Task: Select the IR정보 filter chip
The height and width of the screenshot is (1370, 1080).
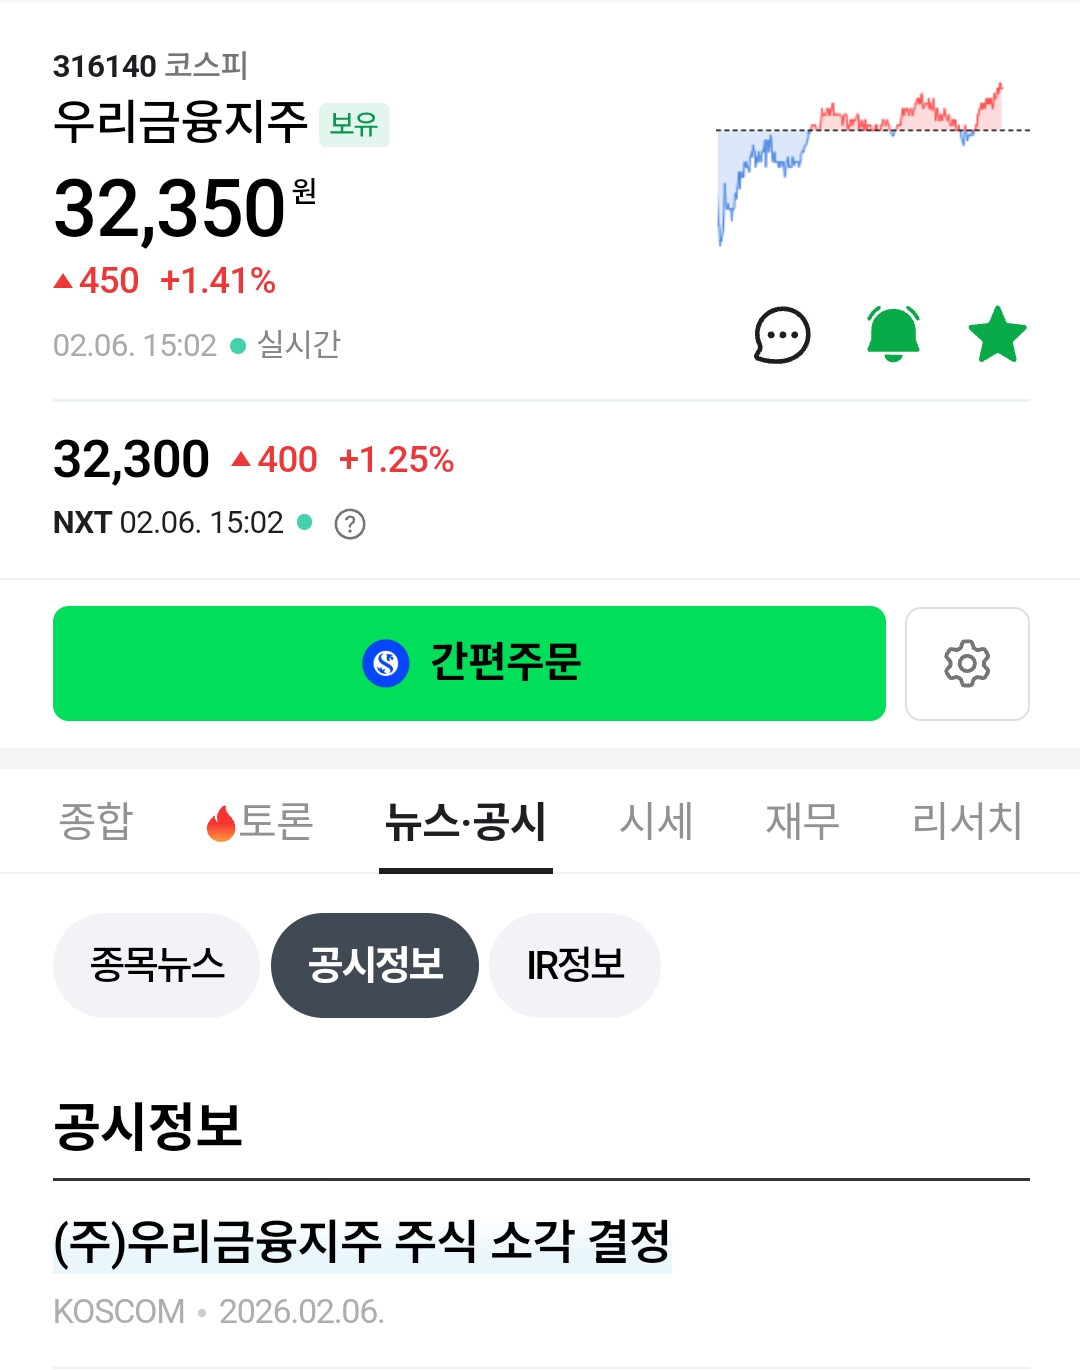Action: click(575, 965)
